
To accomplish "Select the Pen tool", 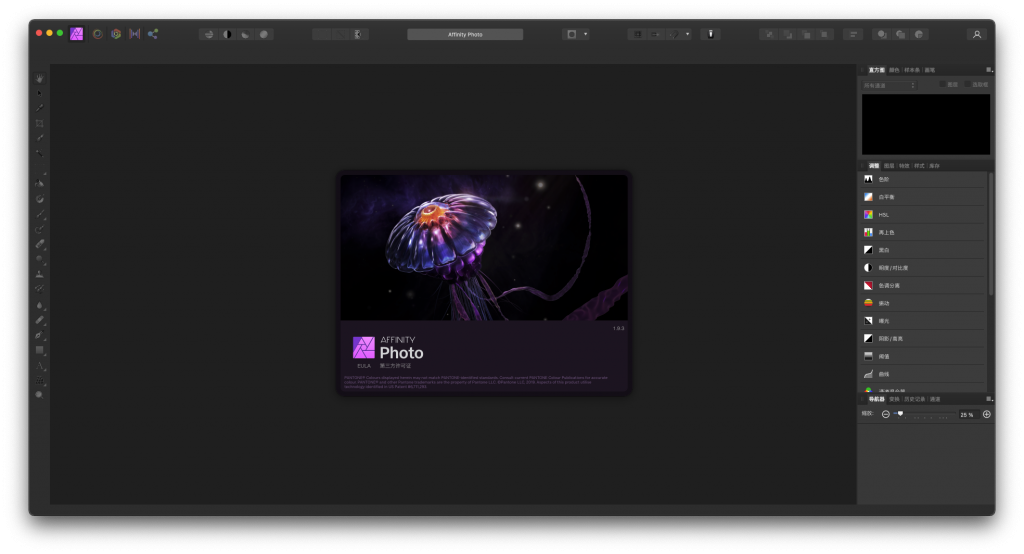I will point(40,335).
